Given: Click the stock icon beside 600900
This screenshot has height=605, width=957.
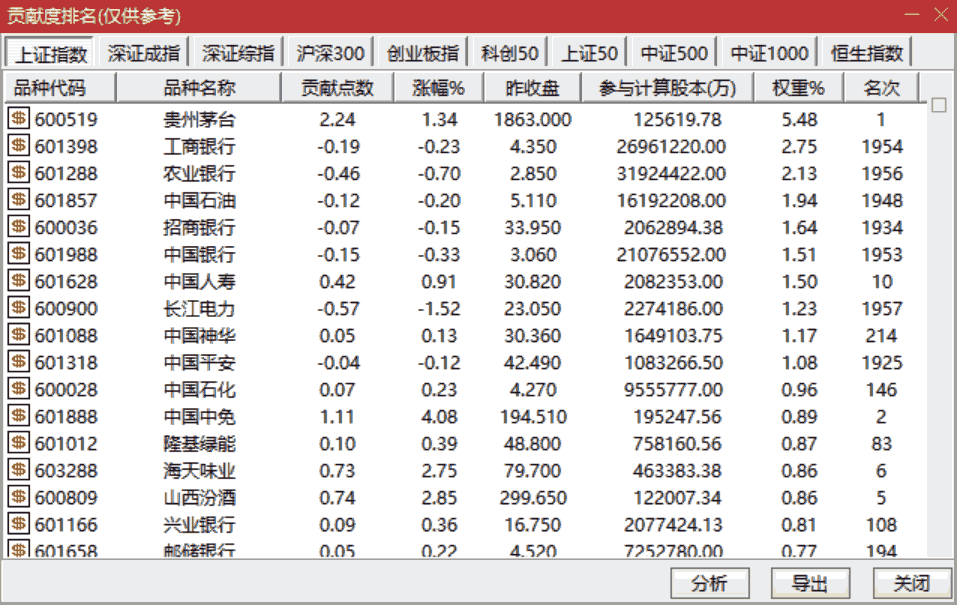Looking at the screenshot, I should click(18, 307).
